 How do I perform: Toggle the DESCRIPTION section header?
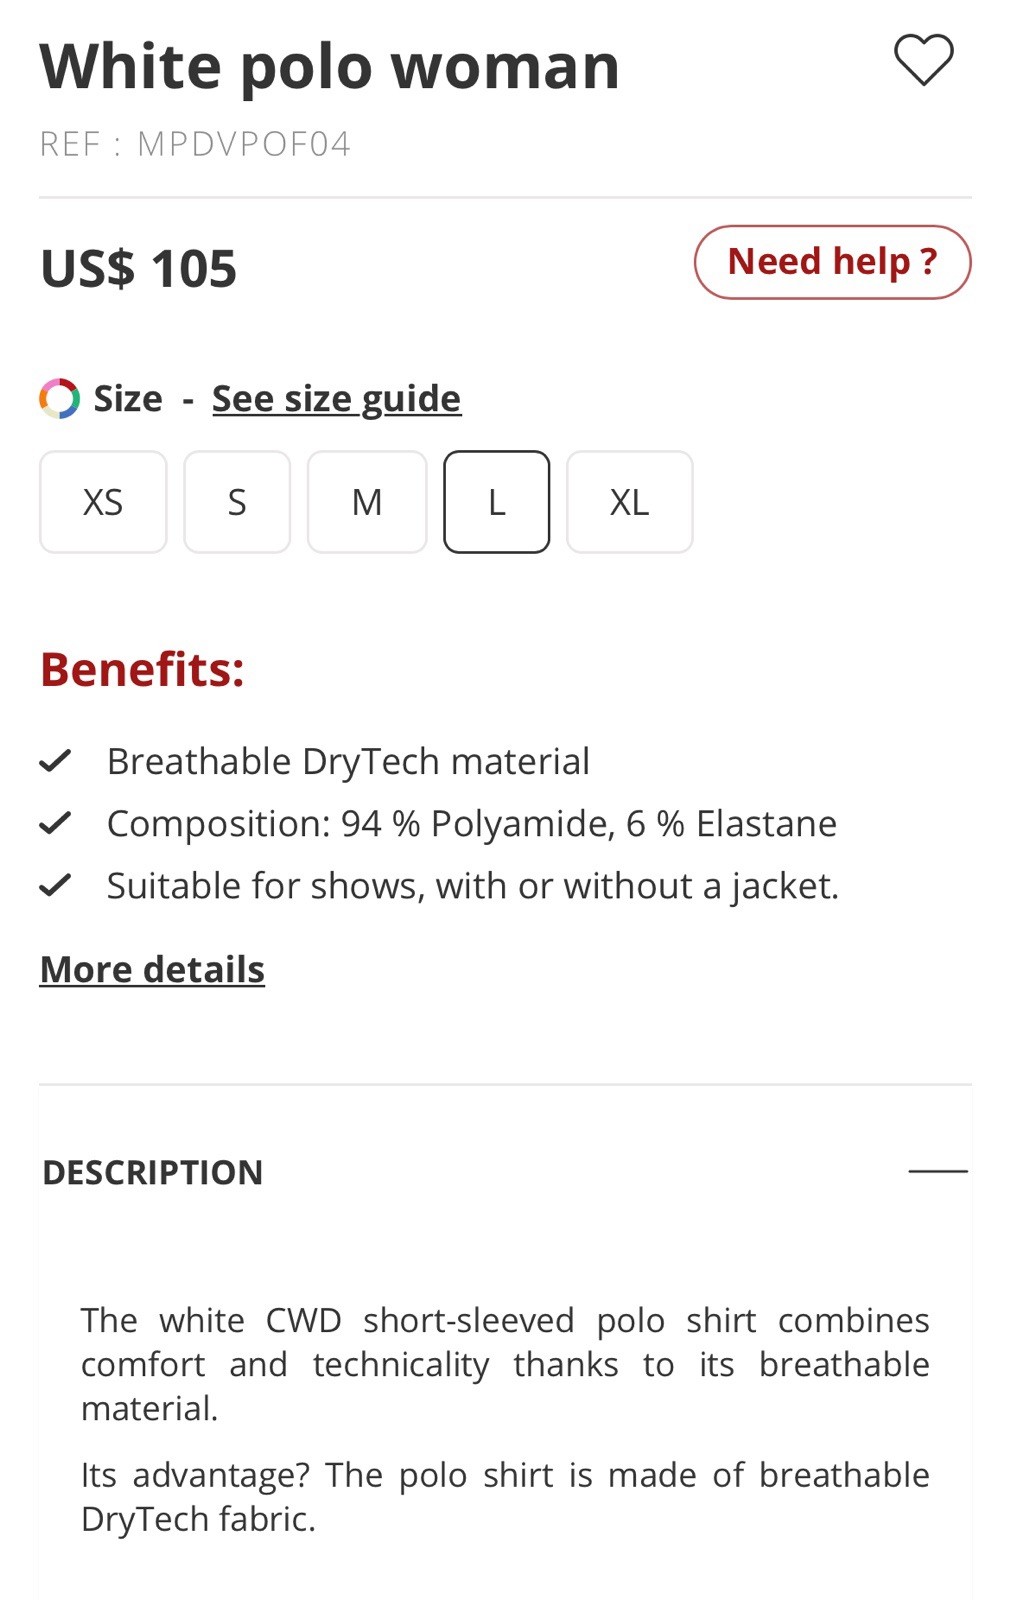(153, 1172)
